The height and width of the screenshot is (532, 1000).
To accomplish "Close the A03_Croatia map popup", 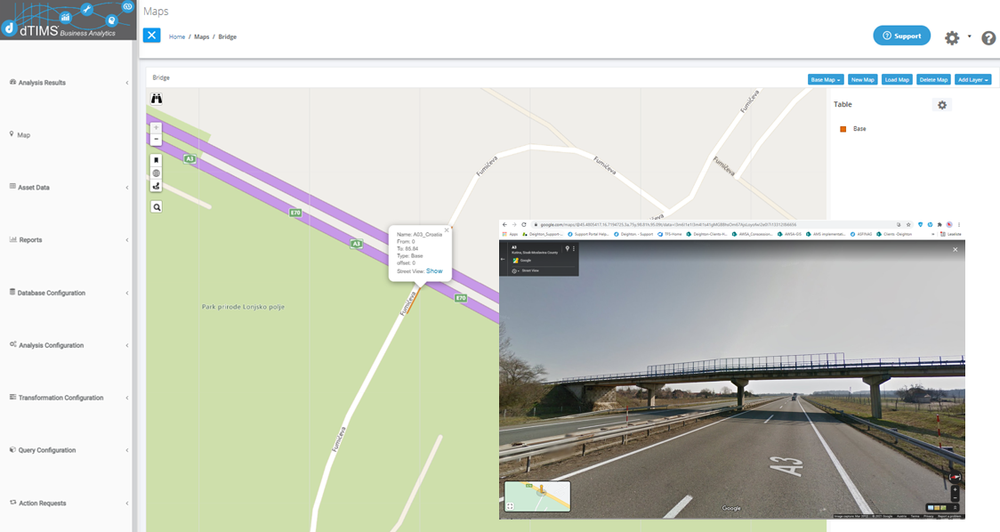I will (446, 230).
